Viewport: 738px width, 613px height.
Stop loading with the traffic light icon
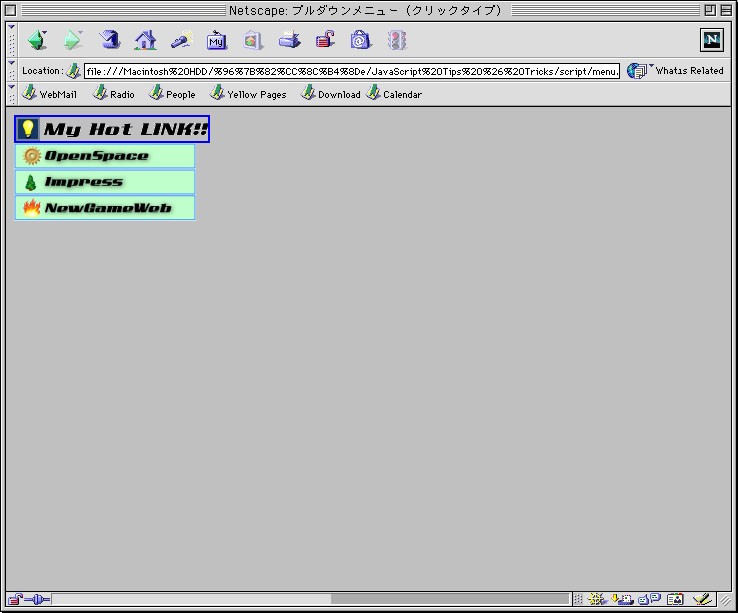click(397, 40)
